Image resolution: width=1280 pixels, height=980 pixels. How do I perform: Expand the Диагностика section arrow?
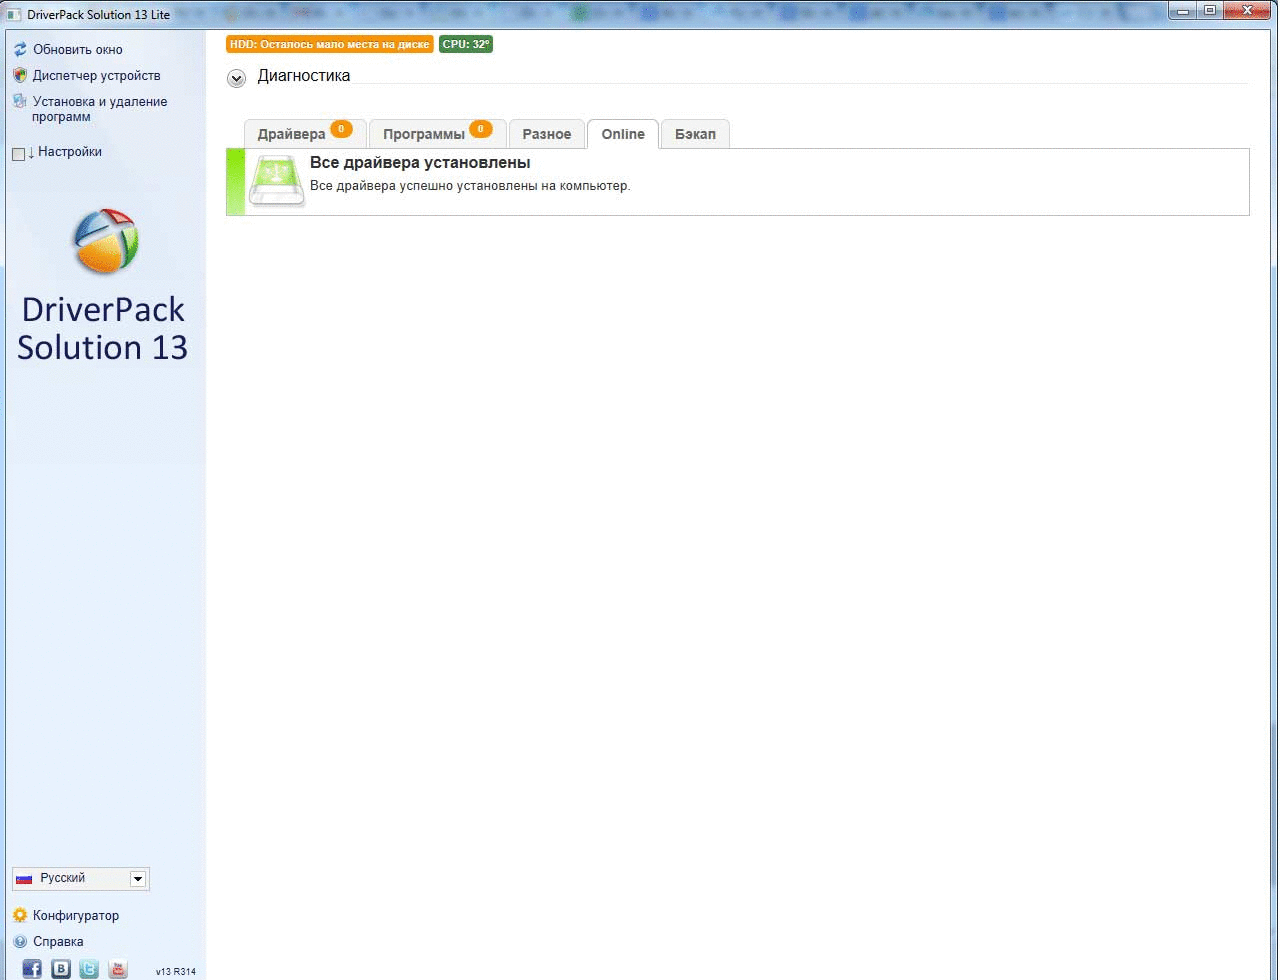click(x=236, y=78)
